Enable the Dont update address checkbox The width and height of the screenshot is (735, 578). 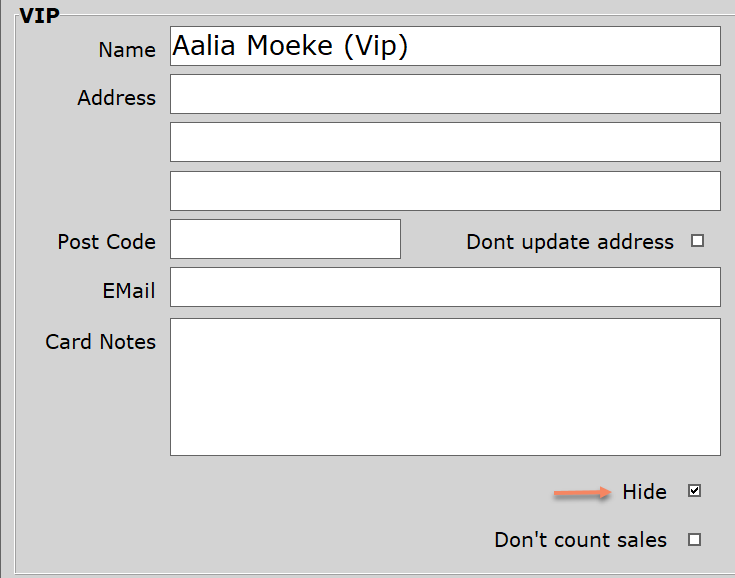(x=698, y=241)
